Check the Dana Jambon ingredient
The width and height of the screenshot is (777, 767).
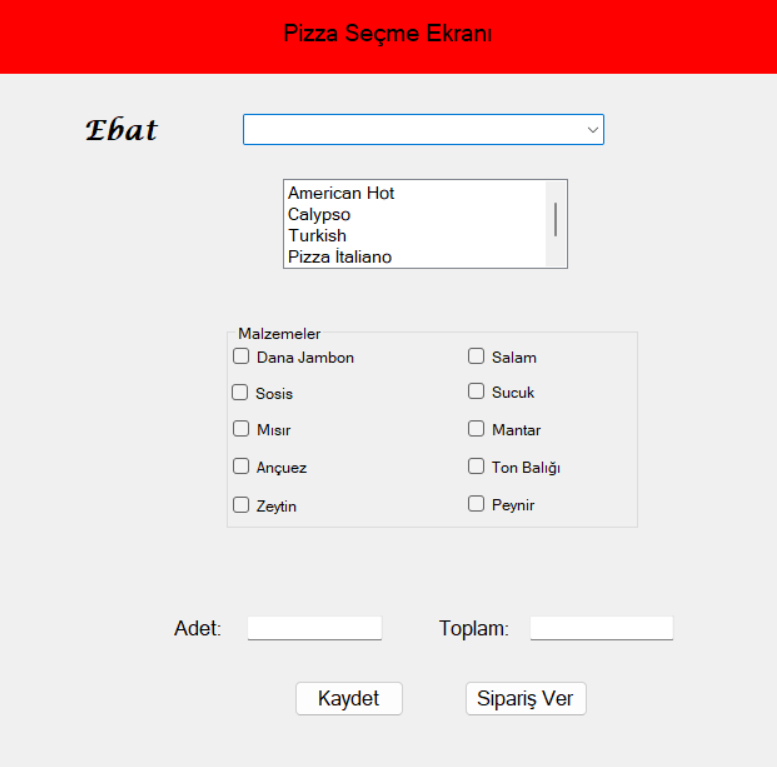(241, 356)
